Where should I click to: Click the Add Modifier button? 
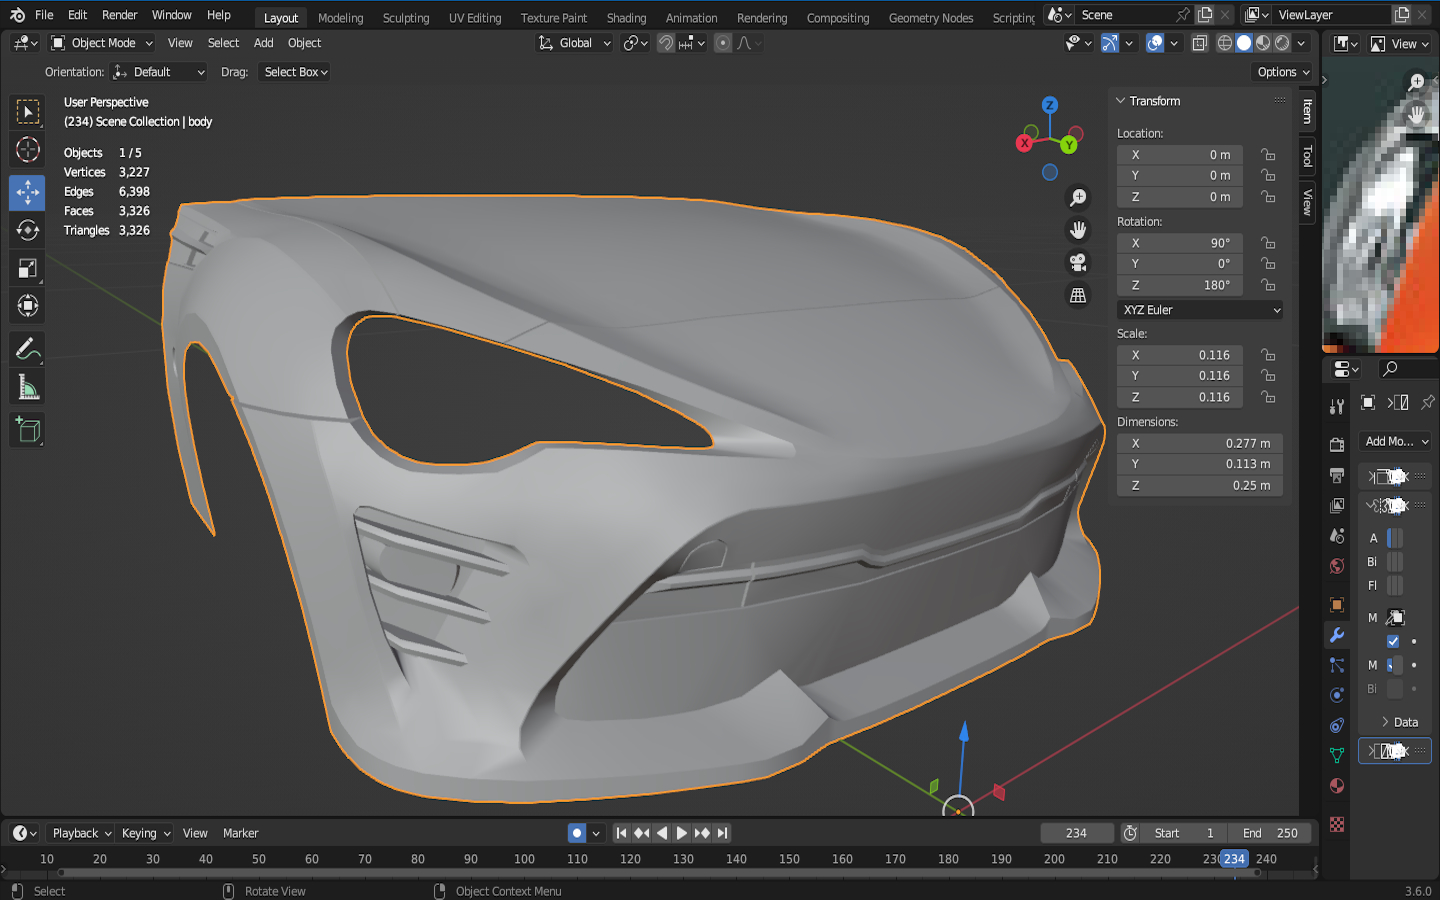[x=1395, y=441]
